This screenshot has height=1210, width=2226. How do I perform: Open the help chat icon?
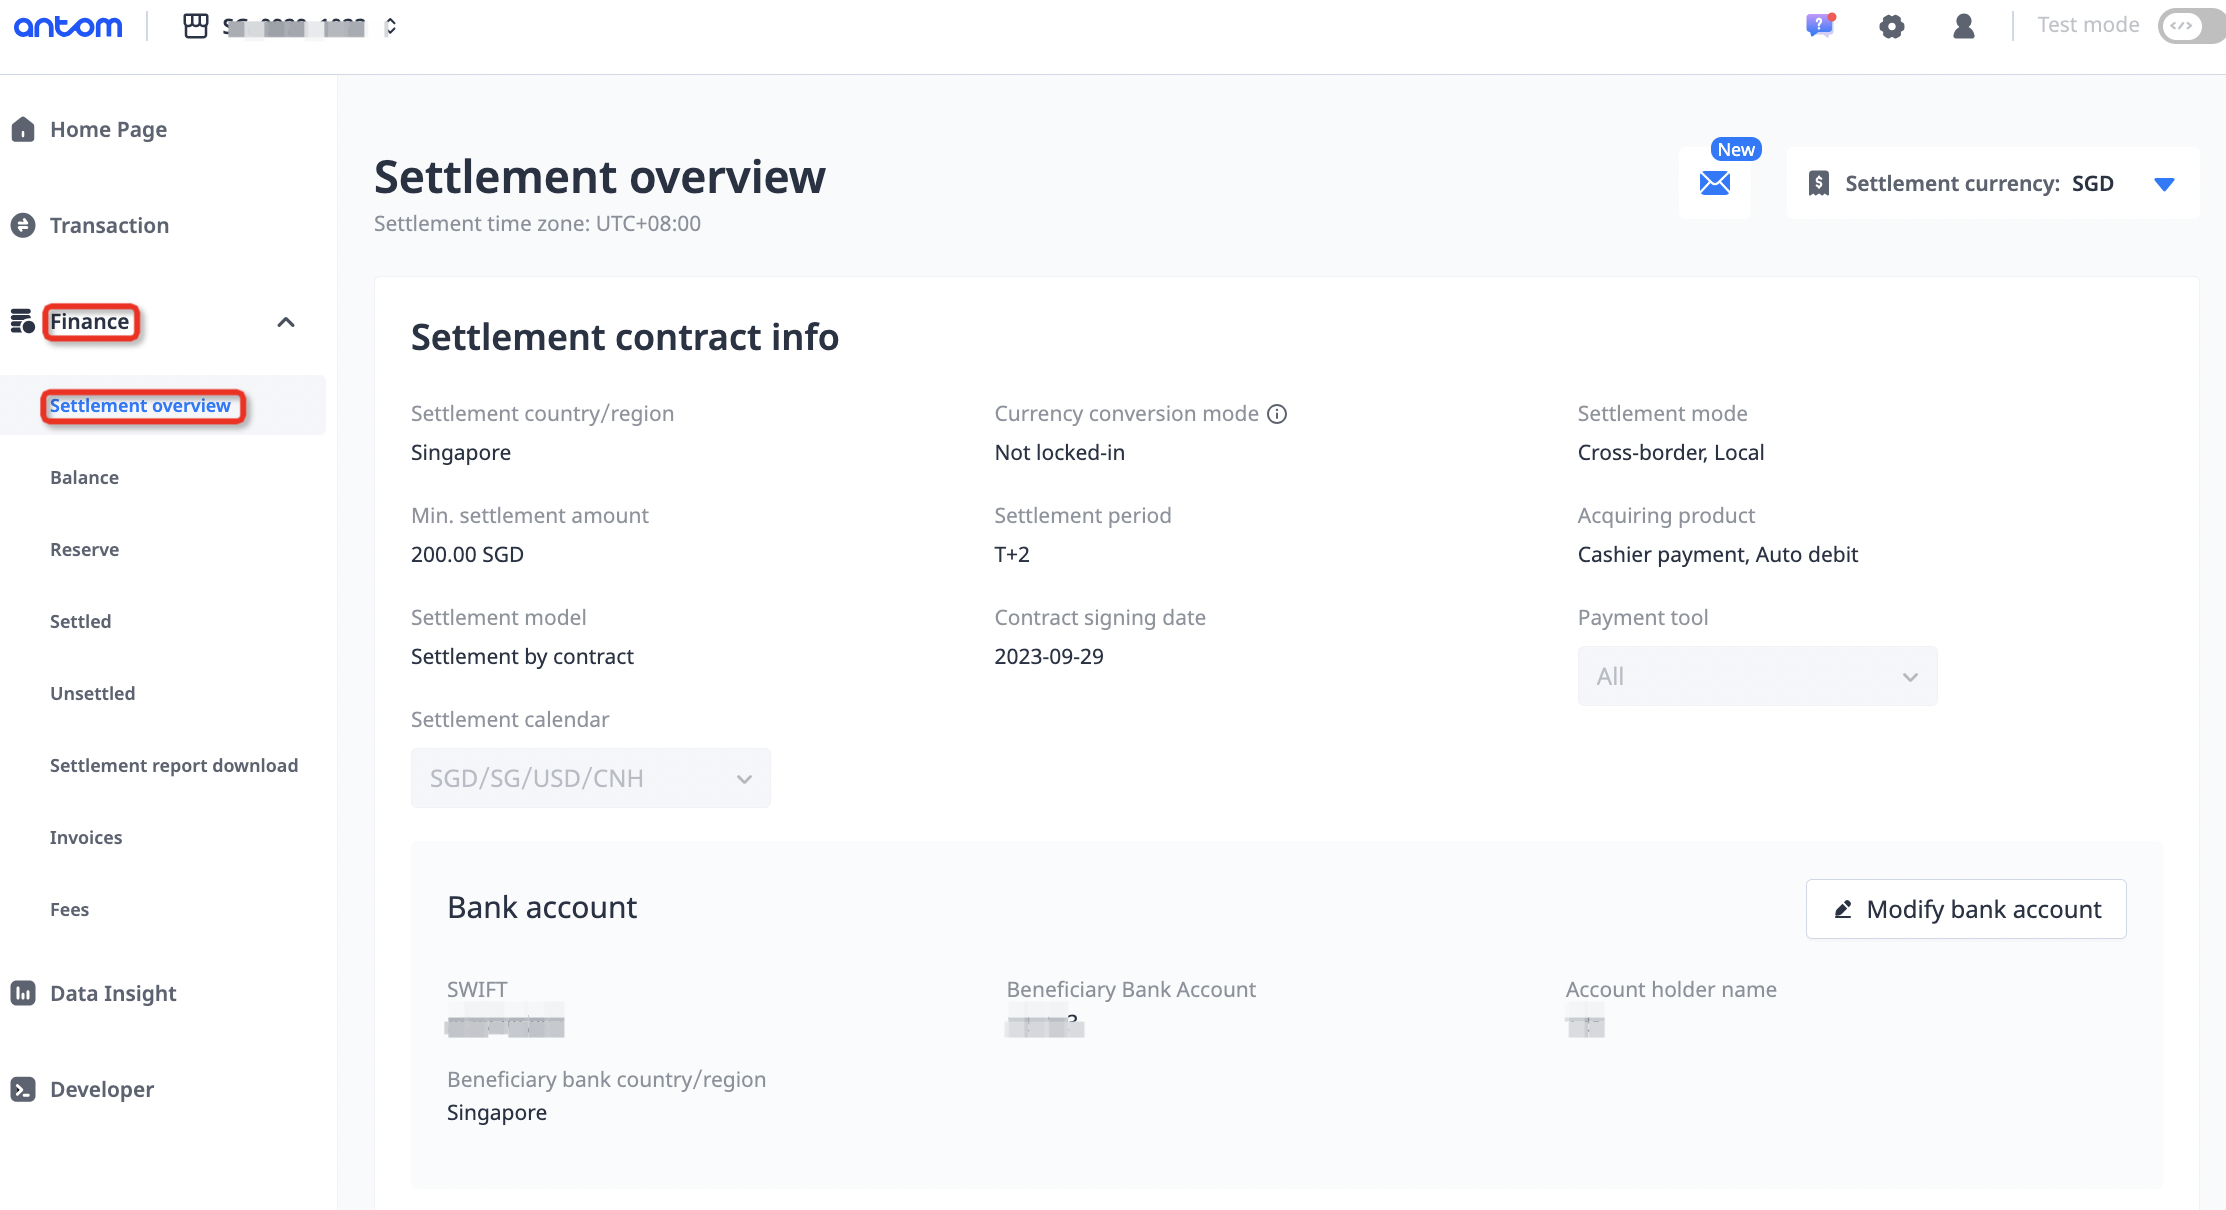click(x=1819, y=26)
